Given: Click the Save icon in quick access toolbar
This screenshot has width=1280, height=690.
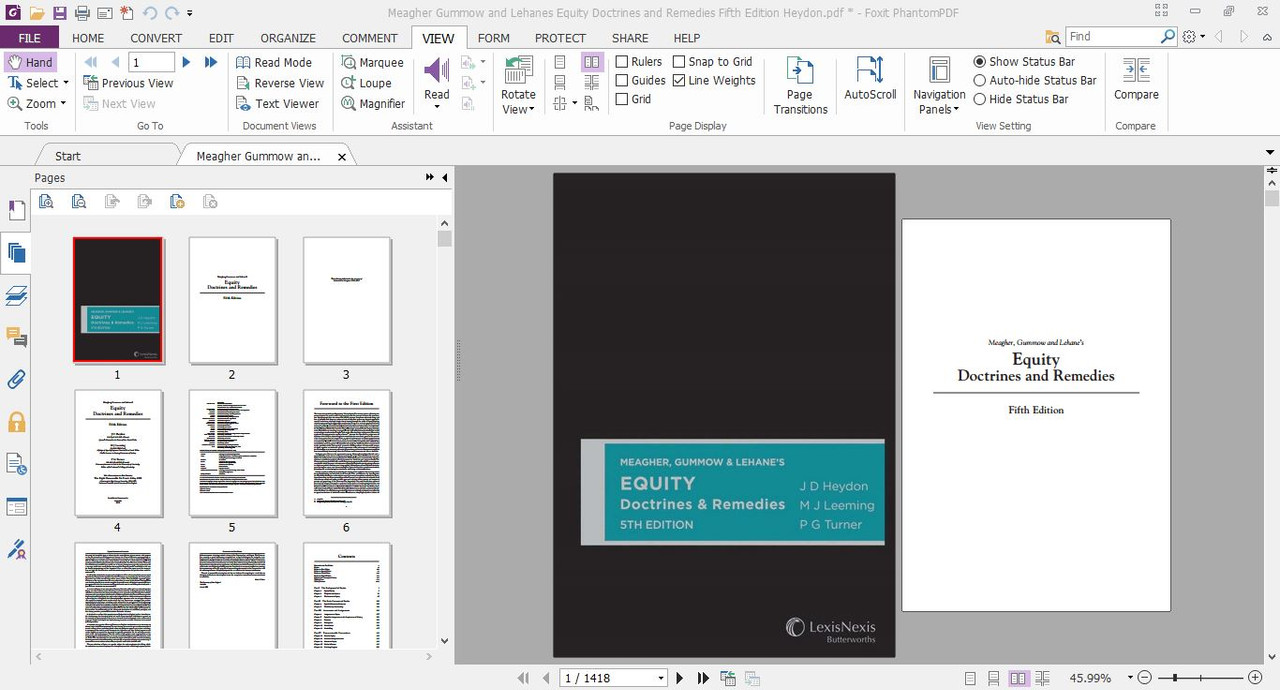Looking at the screenshot, I should click(59, 13).
